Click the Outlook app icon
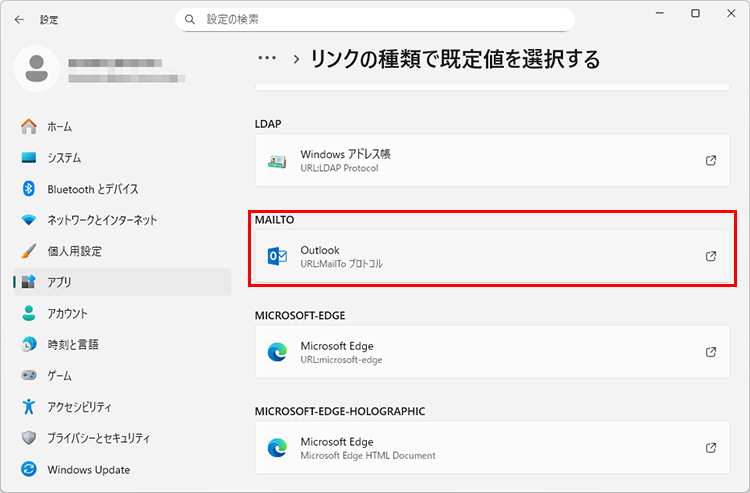750x493 pixels. [277, 256]
